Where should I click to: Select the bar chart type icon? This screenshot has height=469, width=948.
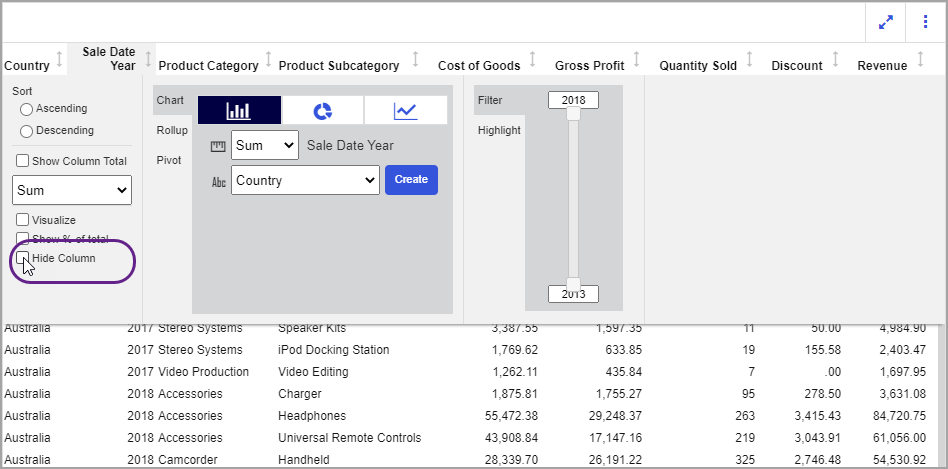coord(239,110)
